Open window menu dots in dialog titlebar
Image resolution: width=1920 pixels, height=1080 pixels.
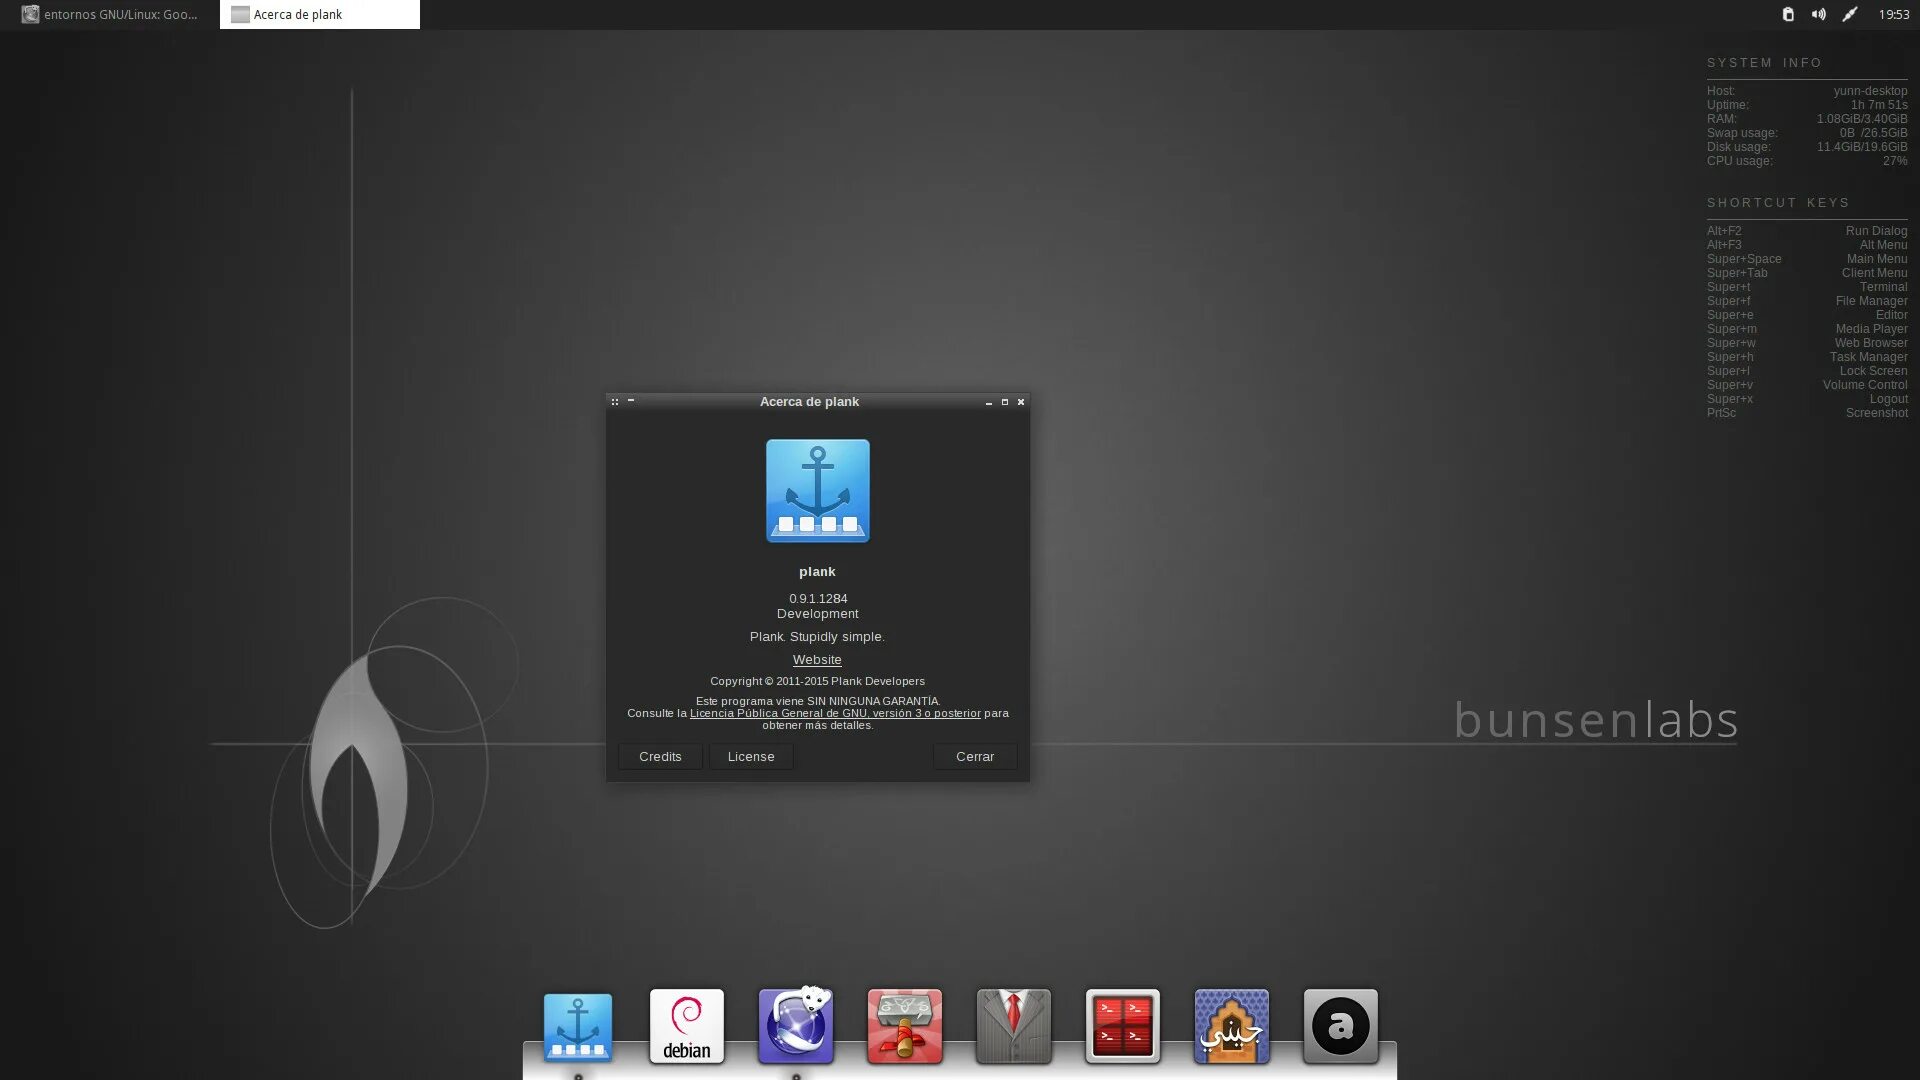coord(615,402)
